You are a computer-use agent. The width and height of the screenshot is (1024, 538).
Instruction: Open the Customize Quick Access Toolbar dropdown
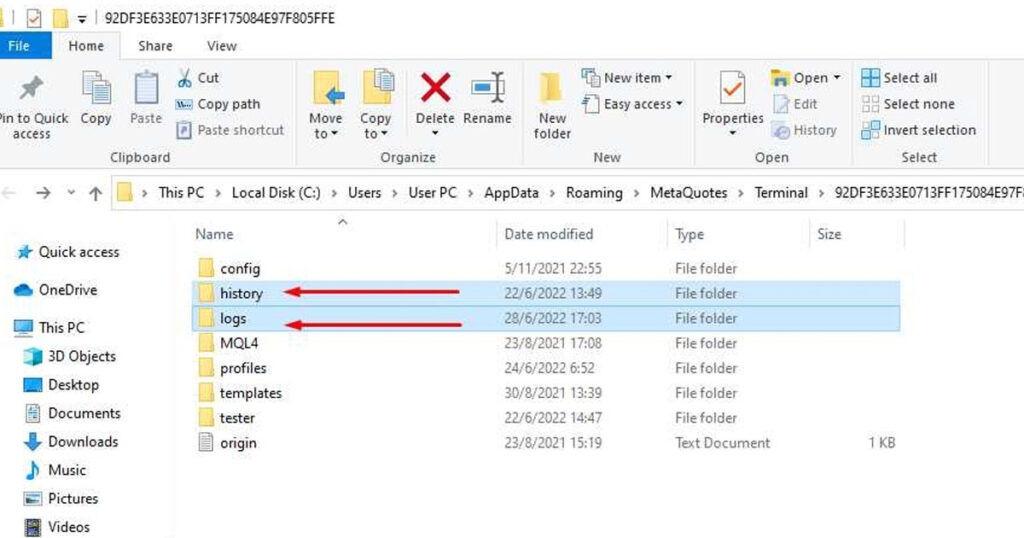point(82,19)
